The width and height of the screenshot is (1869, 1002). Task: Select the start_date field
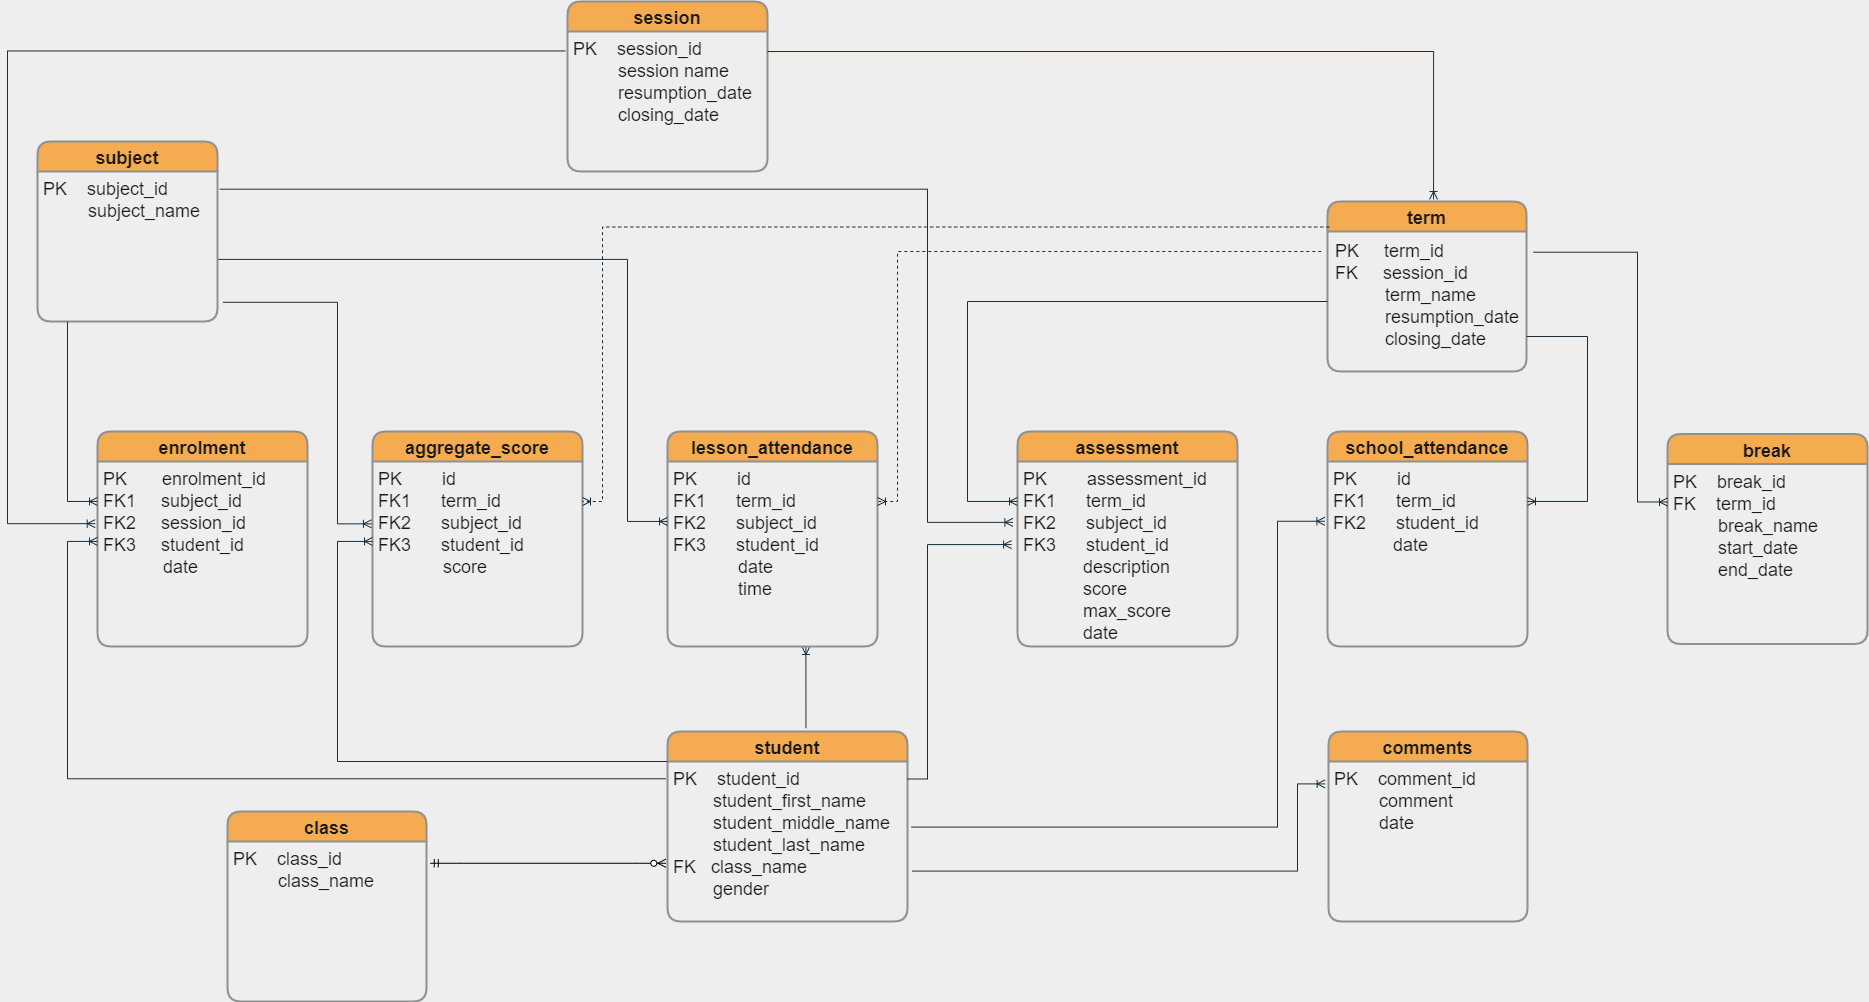pyautogui.click(x=1758, y=548)
